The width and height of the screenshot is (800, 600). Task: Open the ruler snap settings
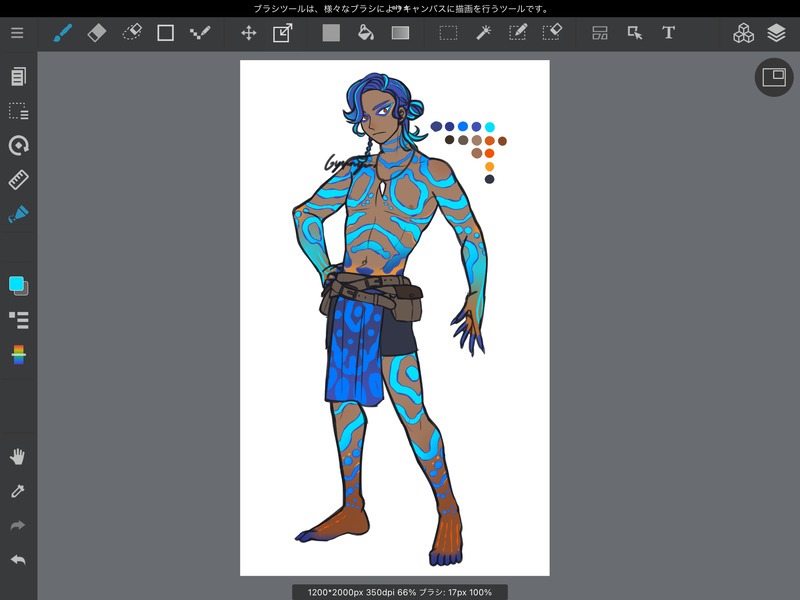coord(18,180)
